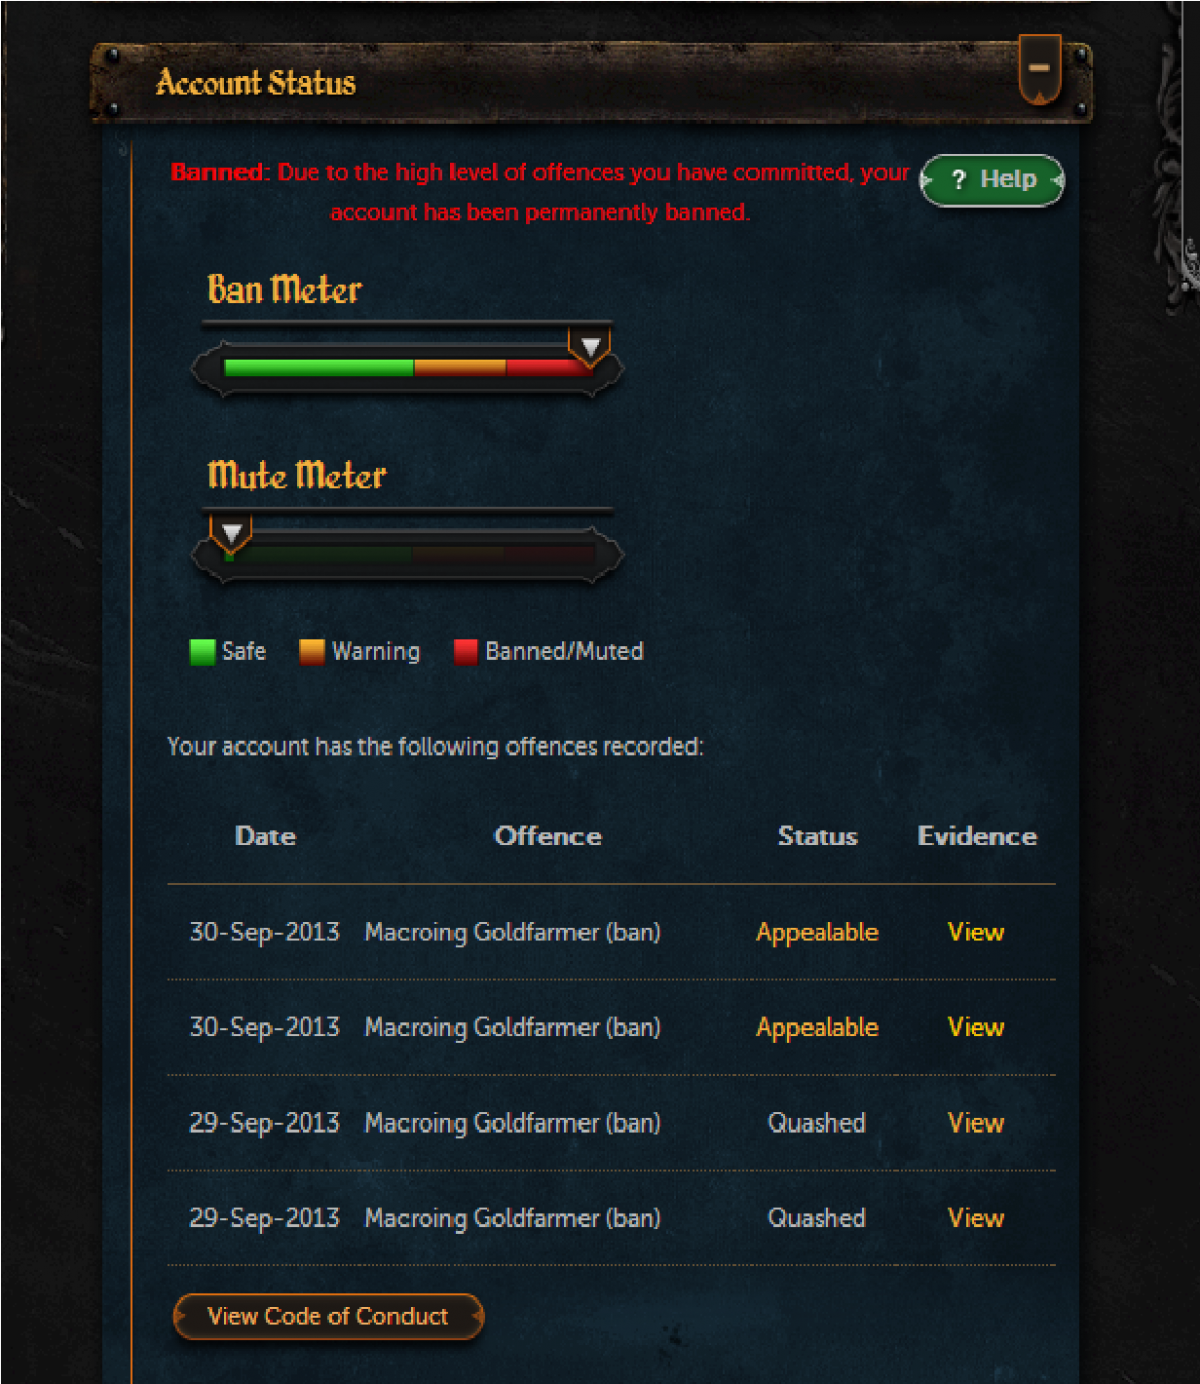Click the Mute Meter arrow marker
Viewport: 1200px width, 1384px height.
coord(231,533)
